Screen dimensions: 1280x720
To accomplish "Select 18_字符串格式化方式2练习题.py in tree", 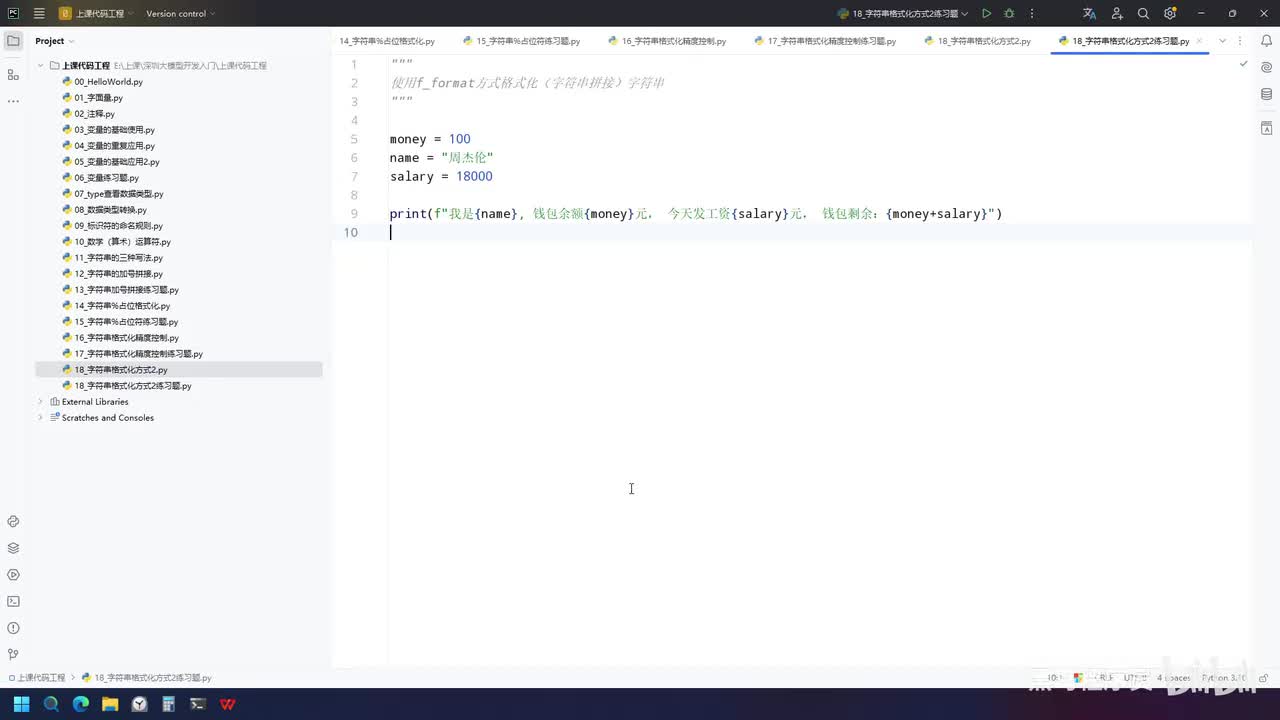I will [132, 386].
